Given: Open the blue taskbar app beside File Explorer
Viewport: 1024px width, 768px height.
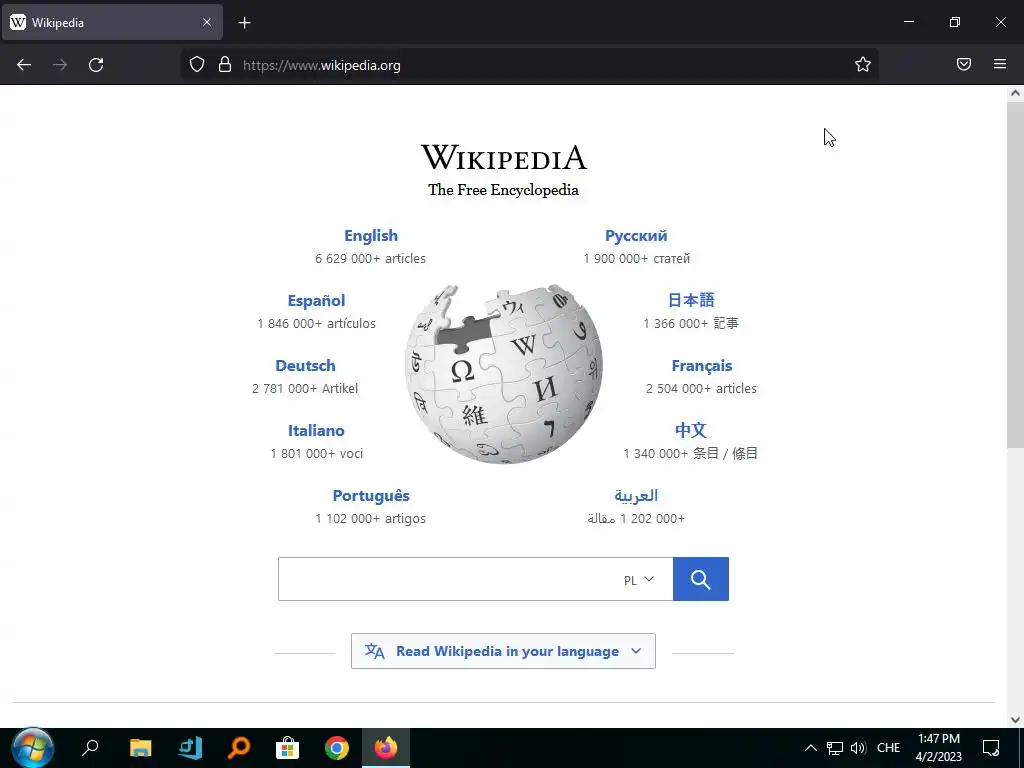Looking at the screenshot, I should 190,748.
